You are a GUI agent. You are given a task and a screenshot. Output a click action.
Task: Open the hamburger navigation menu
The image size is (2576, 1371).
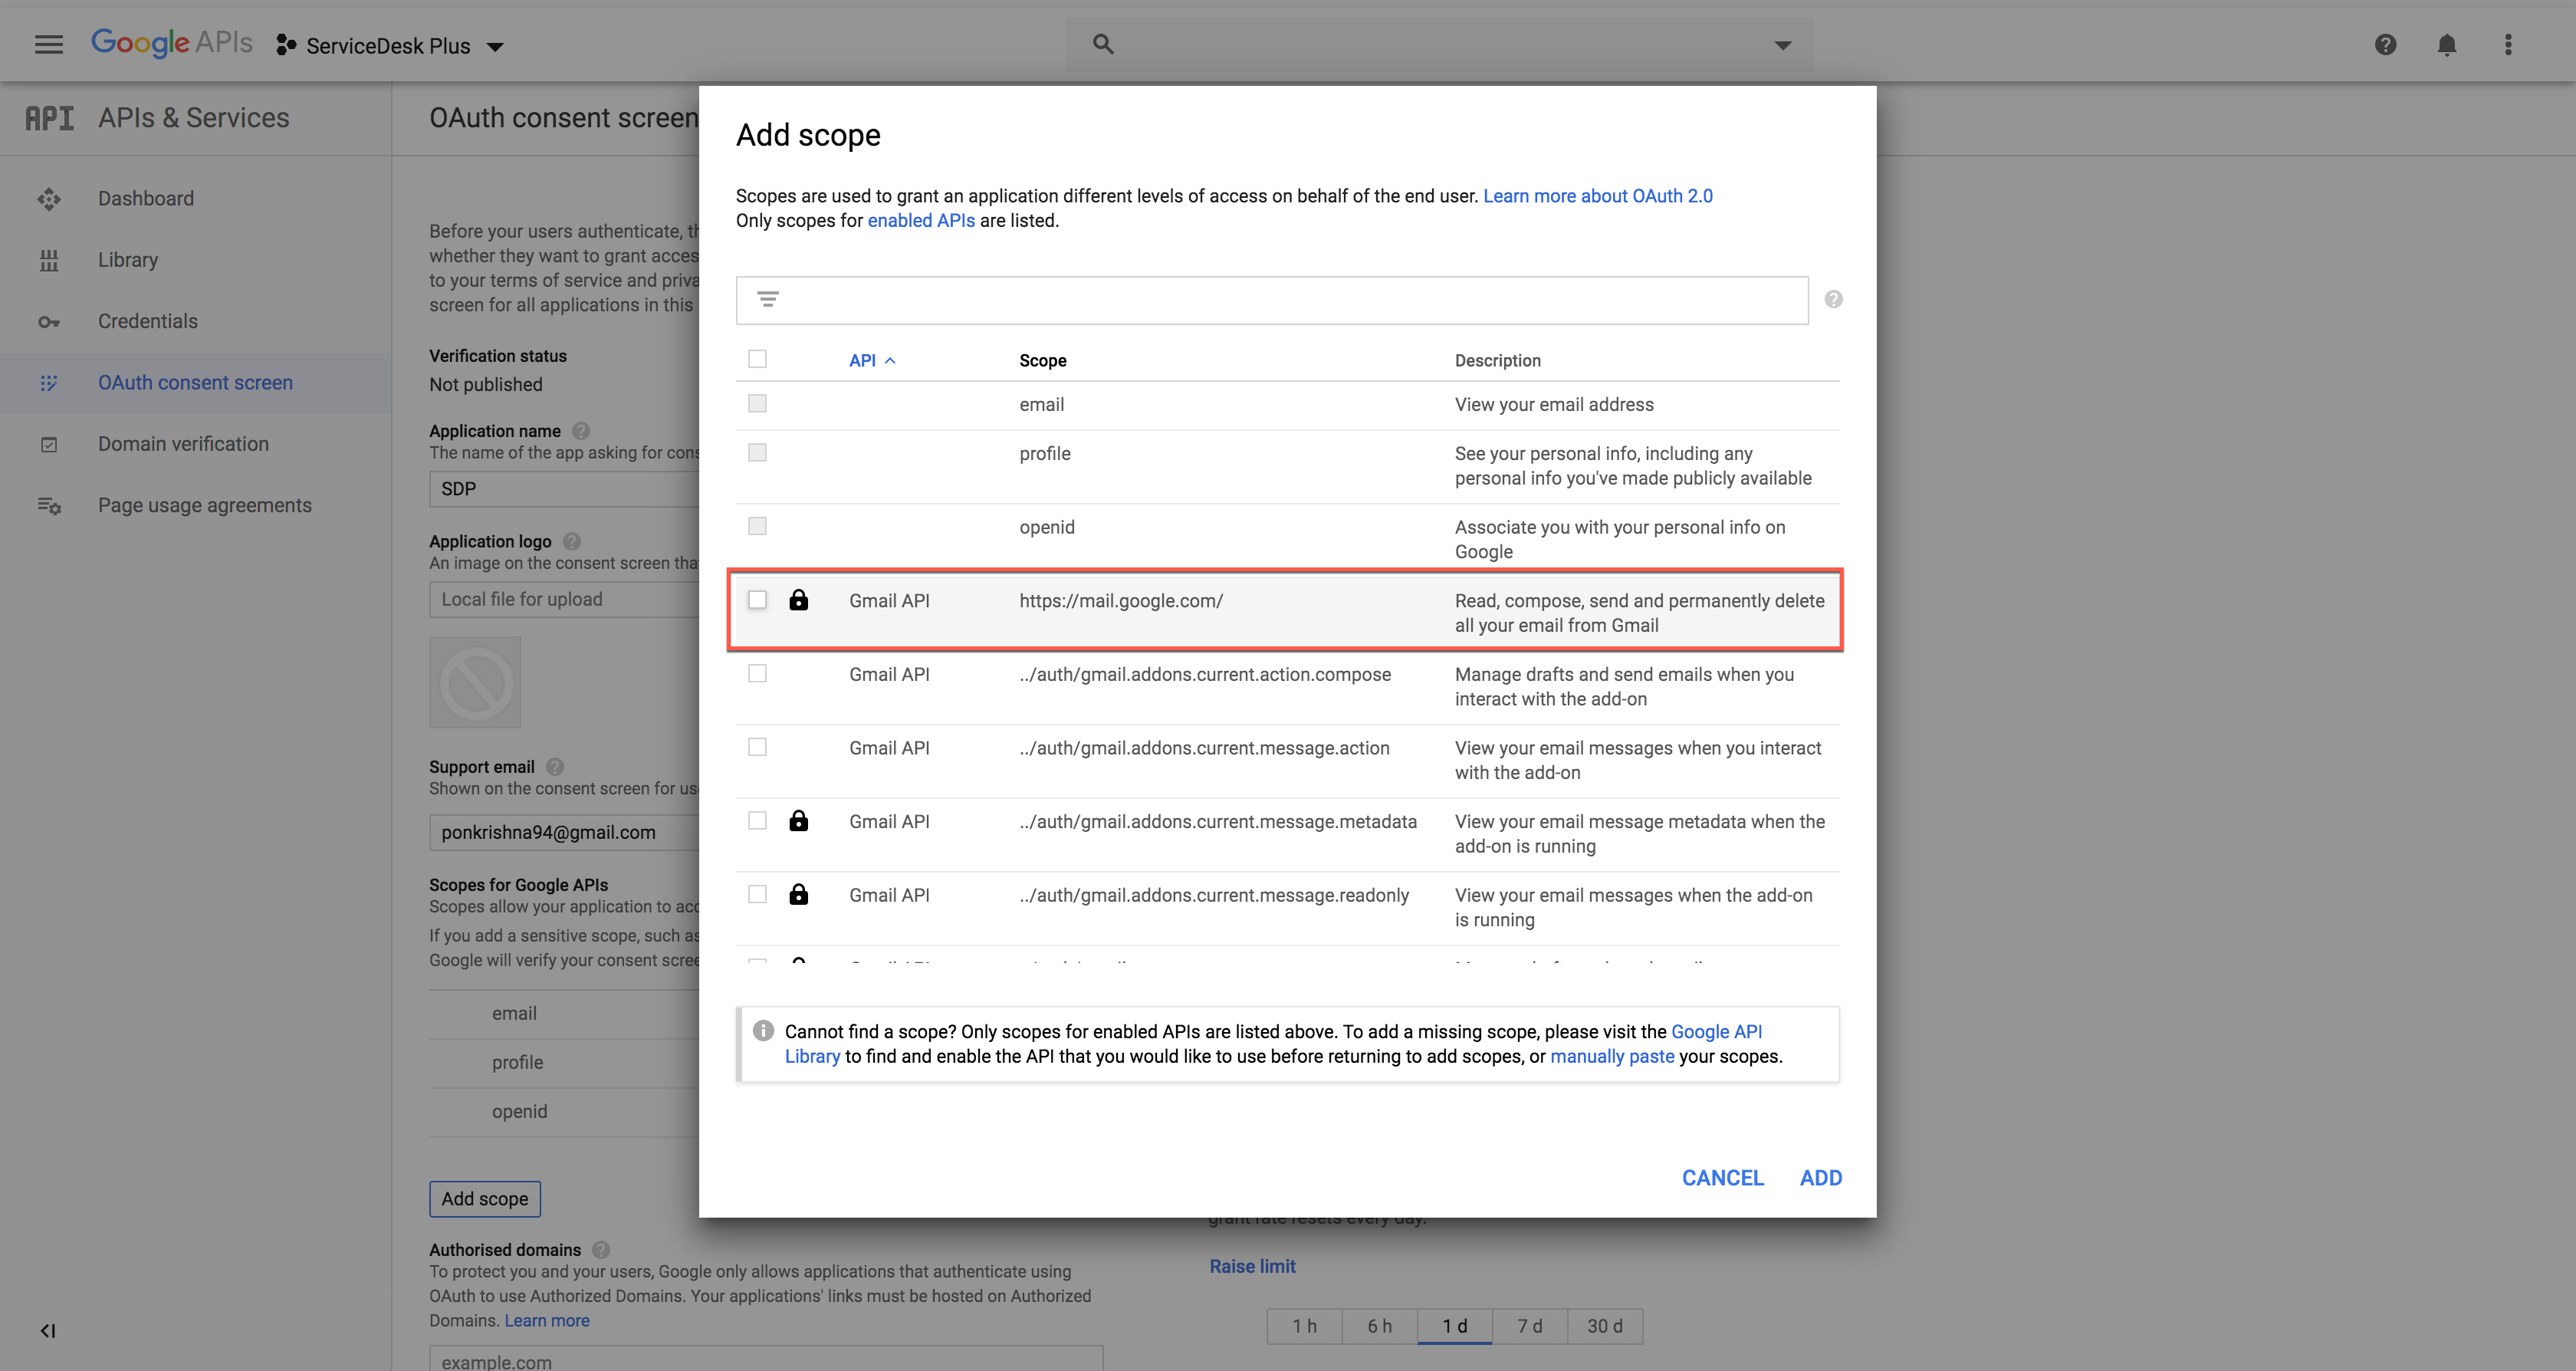pyautogui.click(x=48, y=44)
